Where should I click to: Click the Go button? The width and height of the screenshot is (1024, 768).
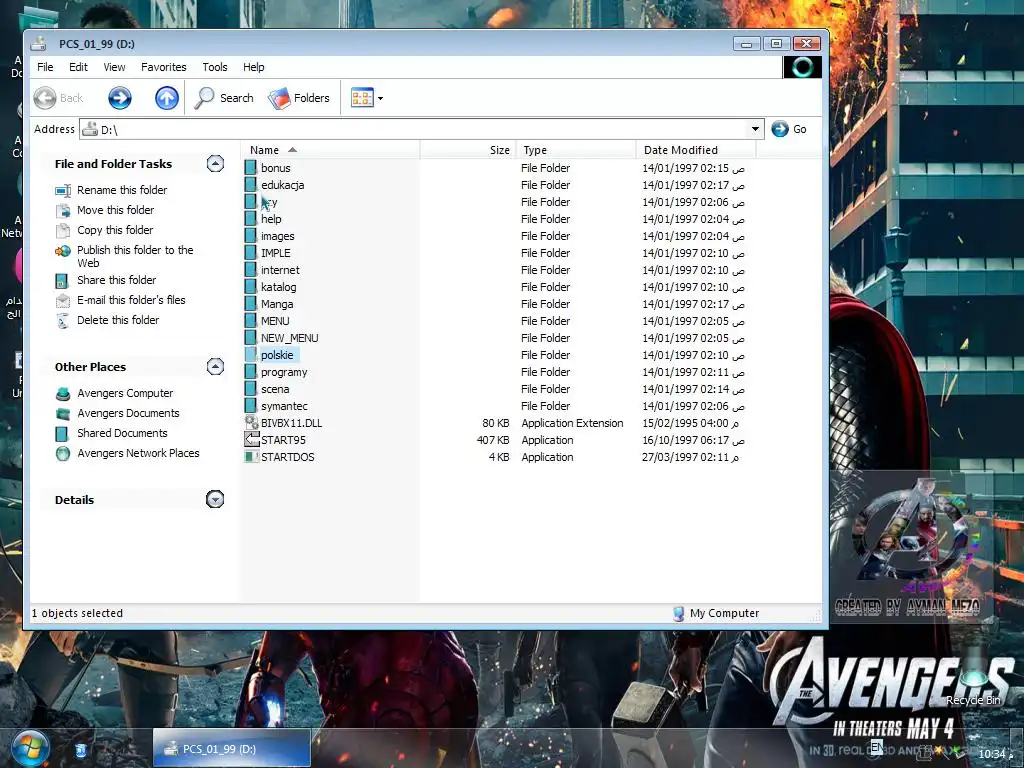(789, 129)
